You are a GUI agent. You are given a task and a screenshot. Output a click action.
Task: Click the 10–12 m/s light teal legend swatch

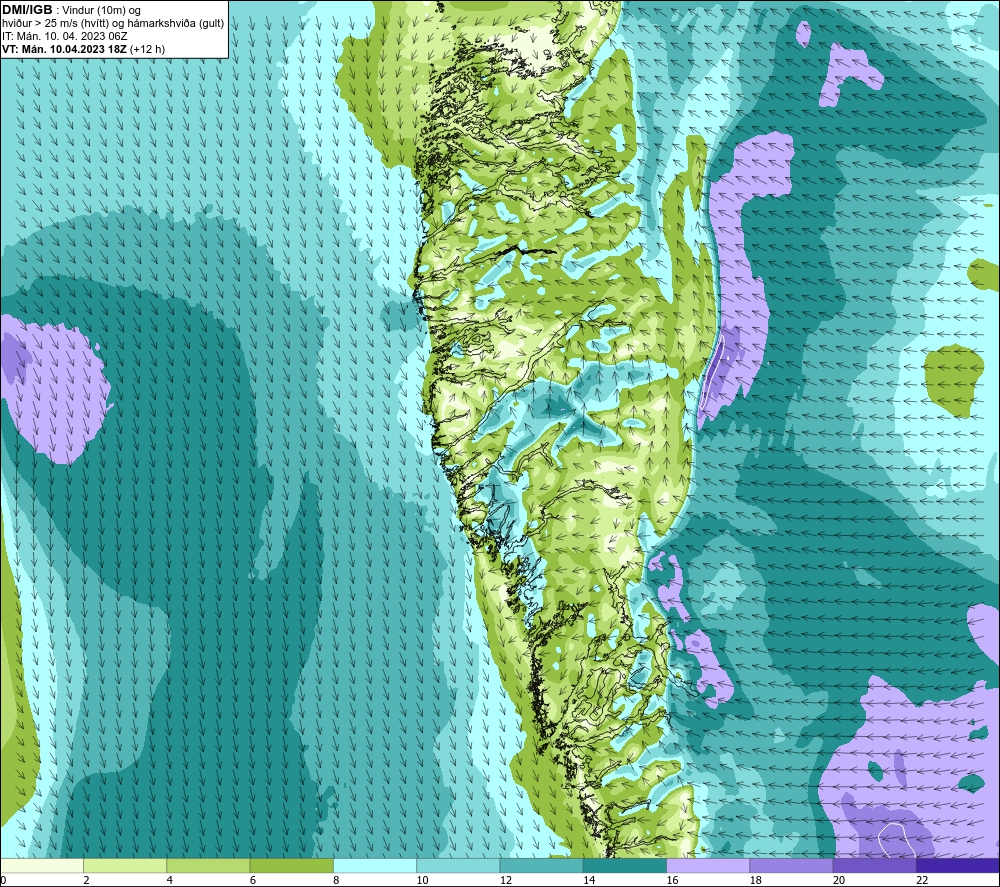coord(458,865)
